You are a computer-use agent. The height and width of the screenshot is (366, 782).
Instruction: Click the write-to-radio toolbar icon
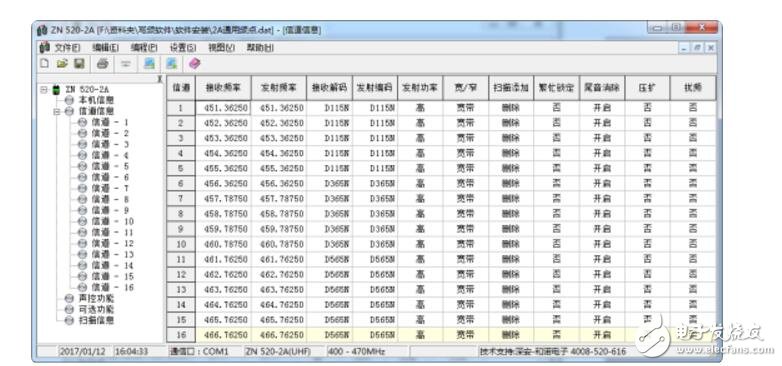click(x=172, y=64)
